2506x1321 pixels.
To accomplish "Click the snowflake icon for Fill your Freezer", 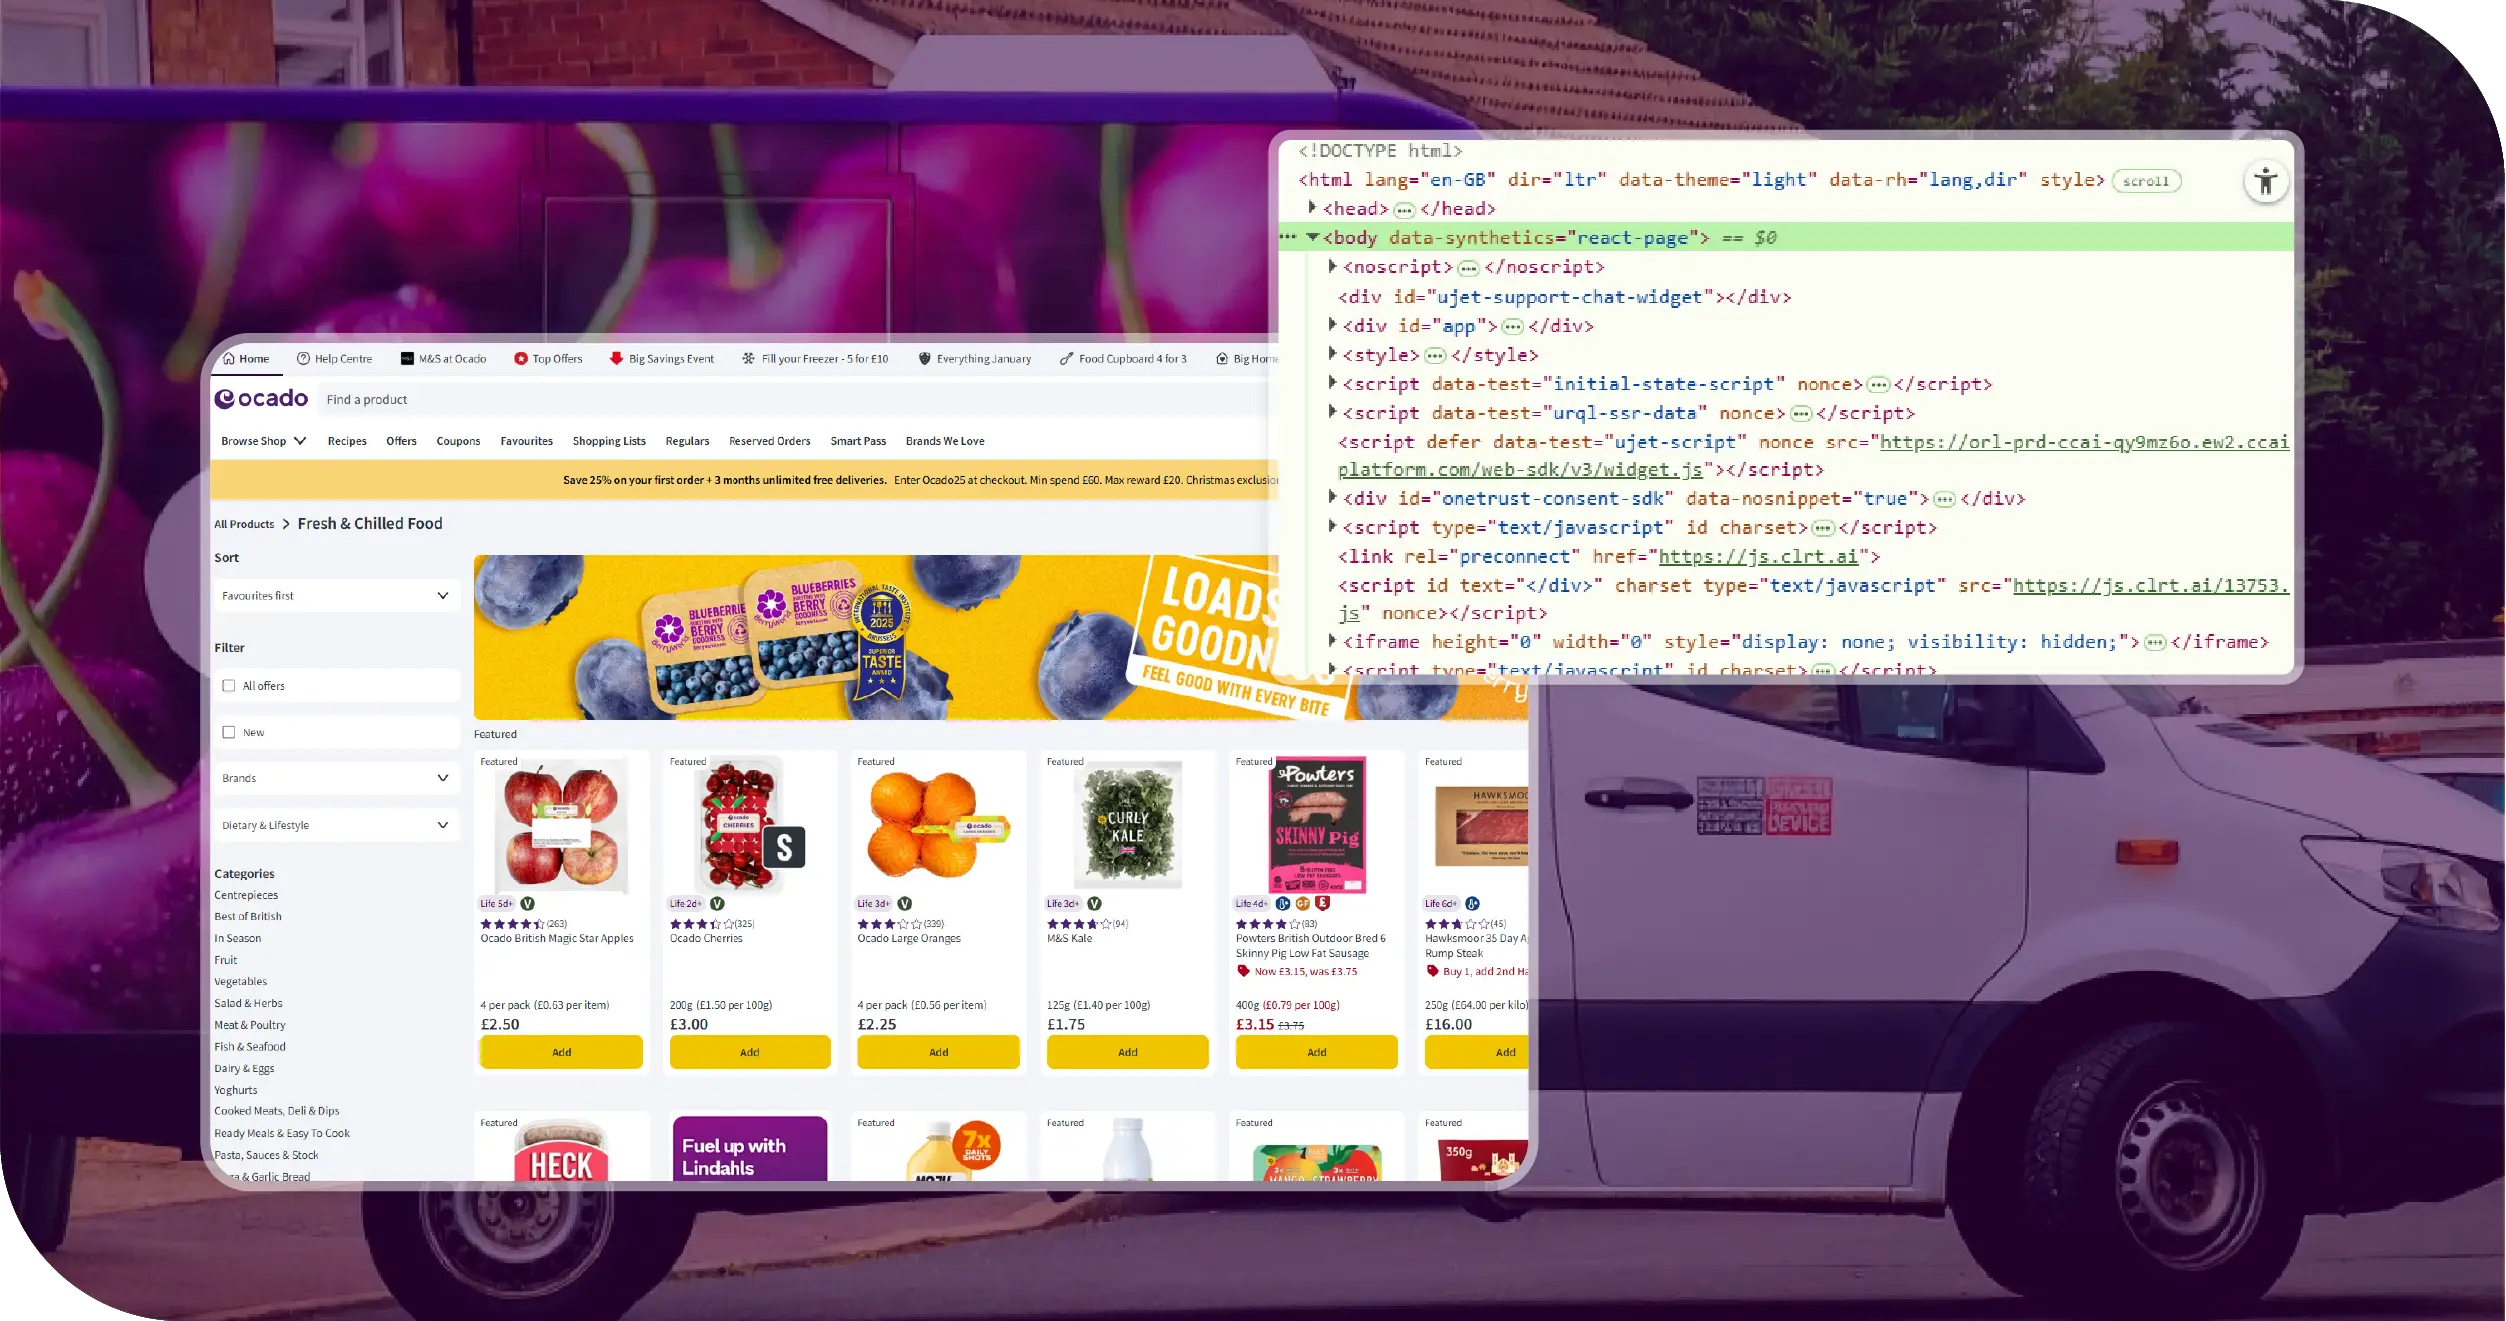I will tap(746, 358).
